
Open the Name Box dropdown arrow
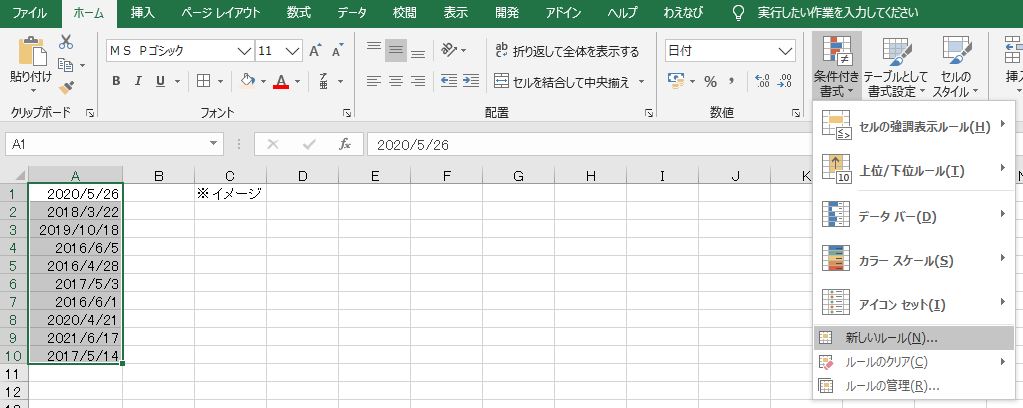click(214, 144)
